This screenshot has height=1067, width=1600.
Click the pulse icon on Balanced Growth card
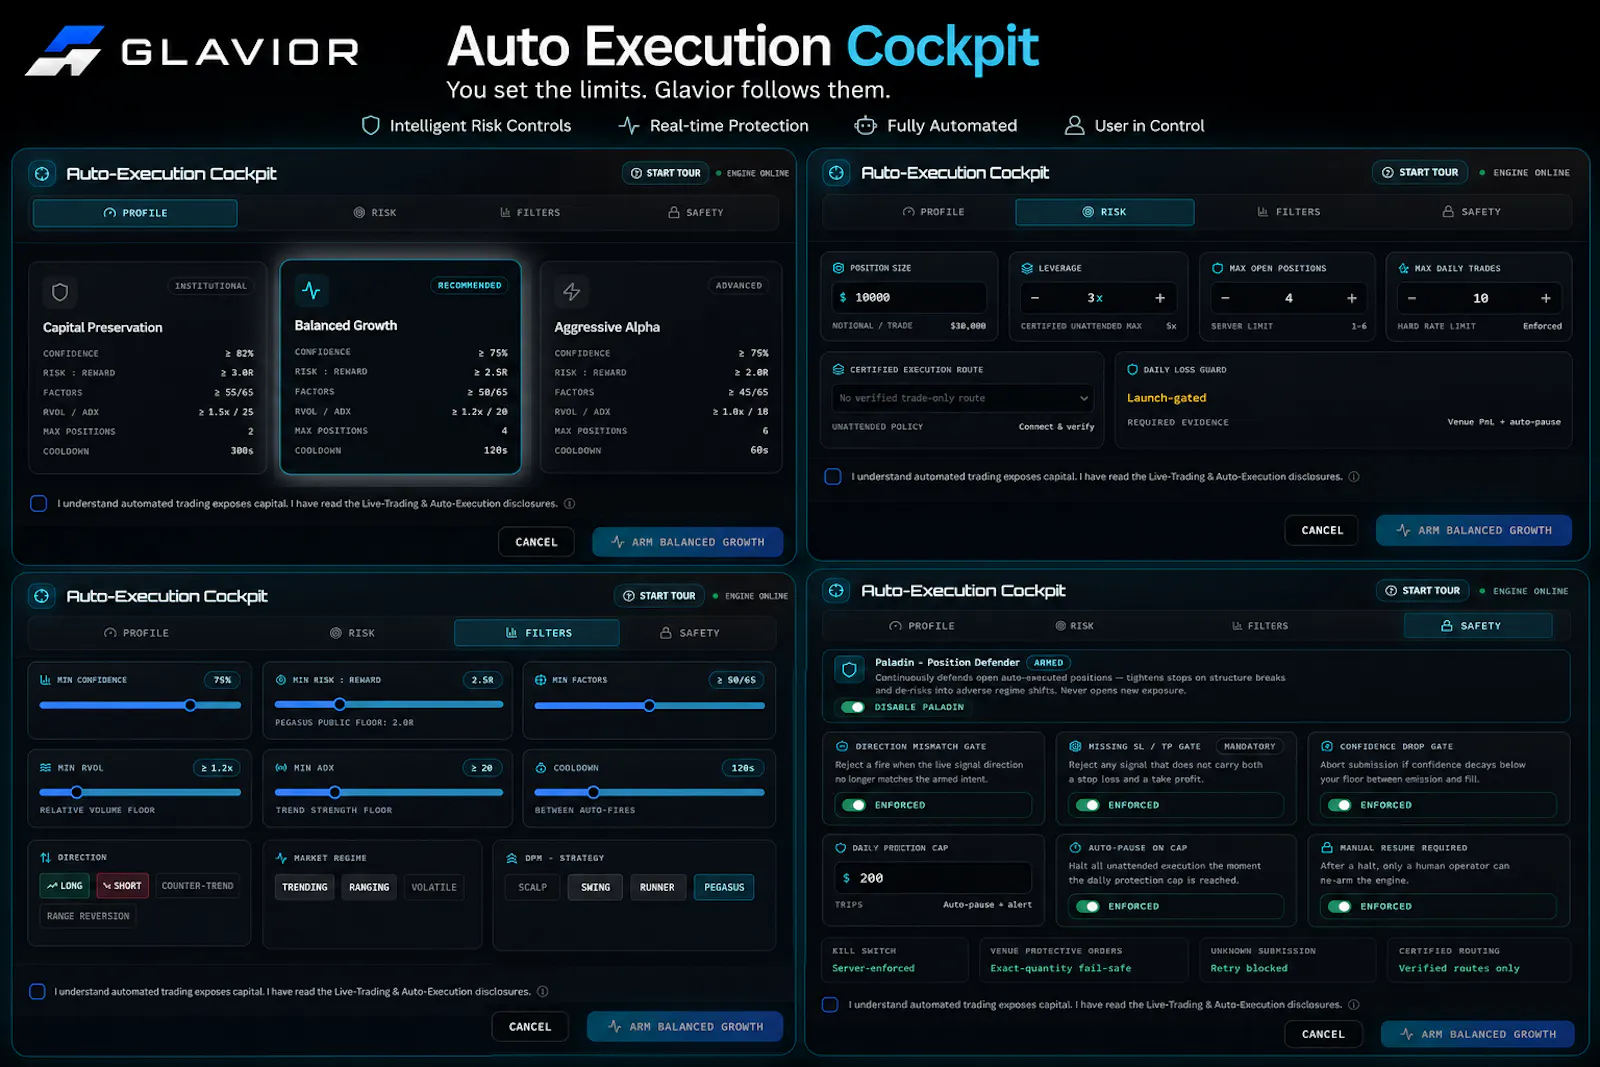(x=311, y=290)
